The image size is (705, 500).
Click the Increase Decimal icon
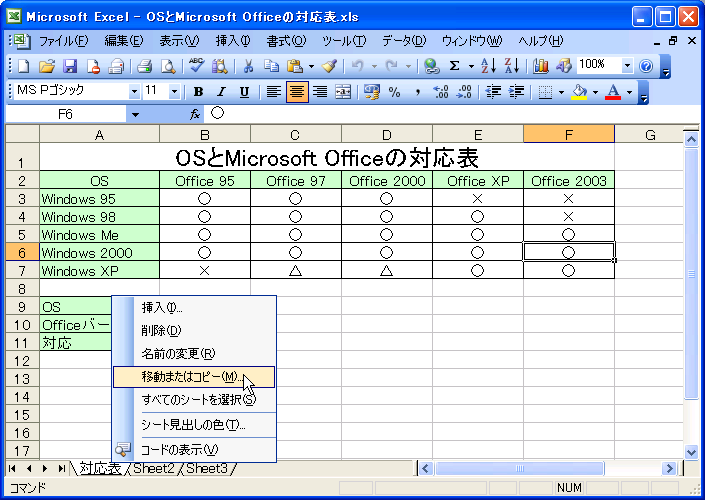coord(441,92)
